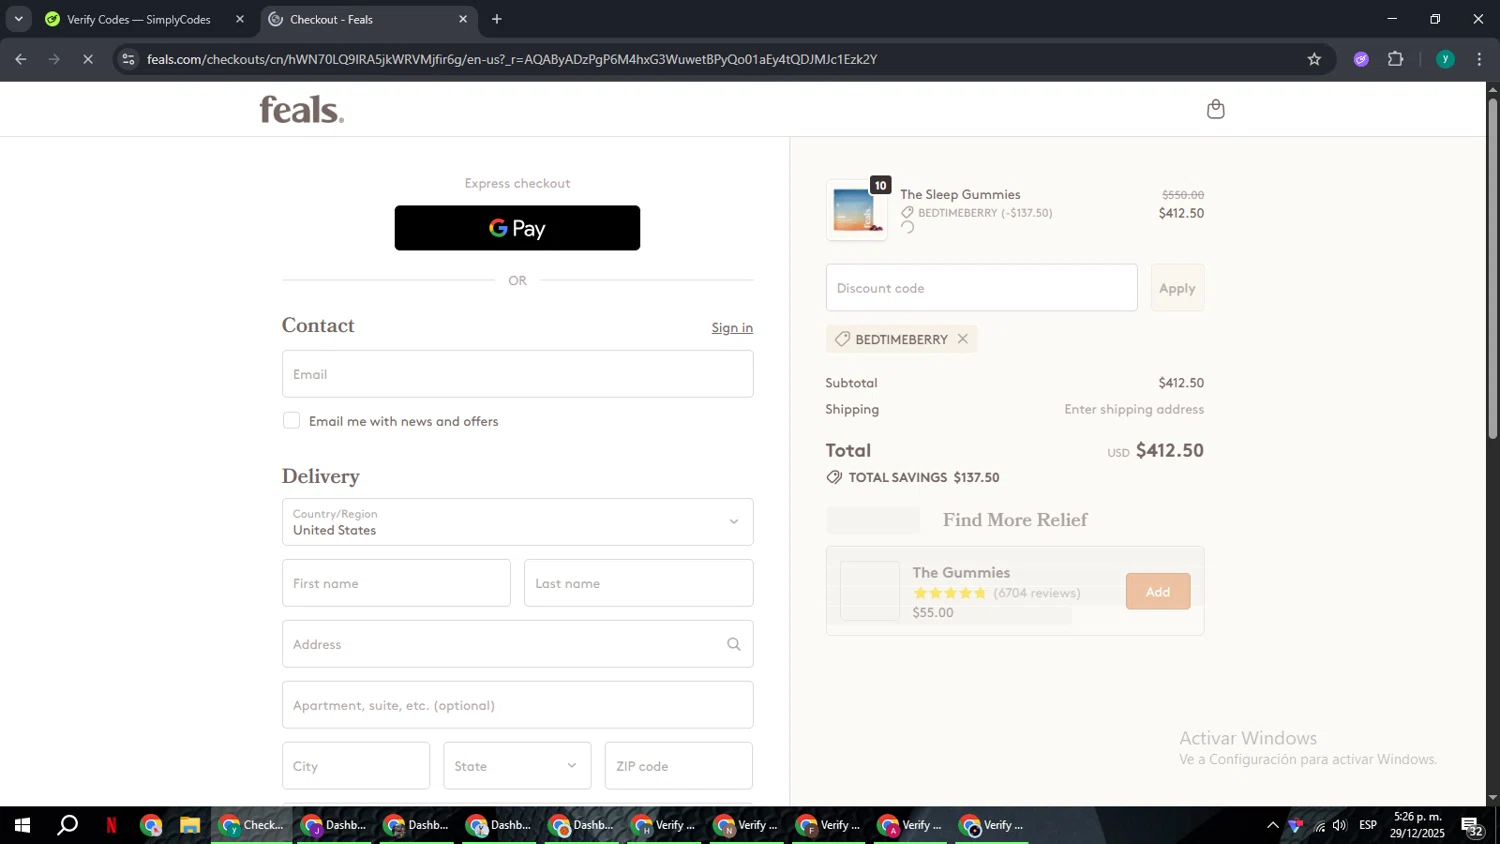
Task: Go back to the previous page
Action: click(x=20, y=59)
